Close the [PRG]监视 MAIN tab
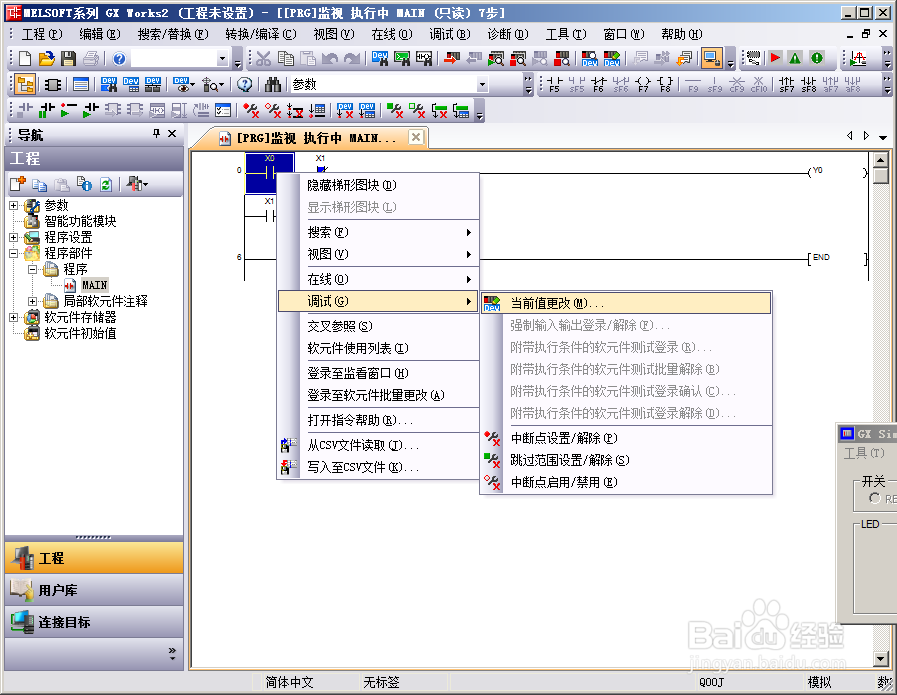 click(x=416, y=137)
